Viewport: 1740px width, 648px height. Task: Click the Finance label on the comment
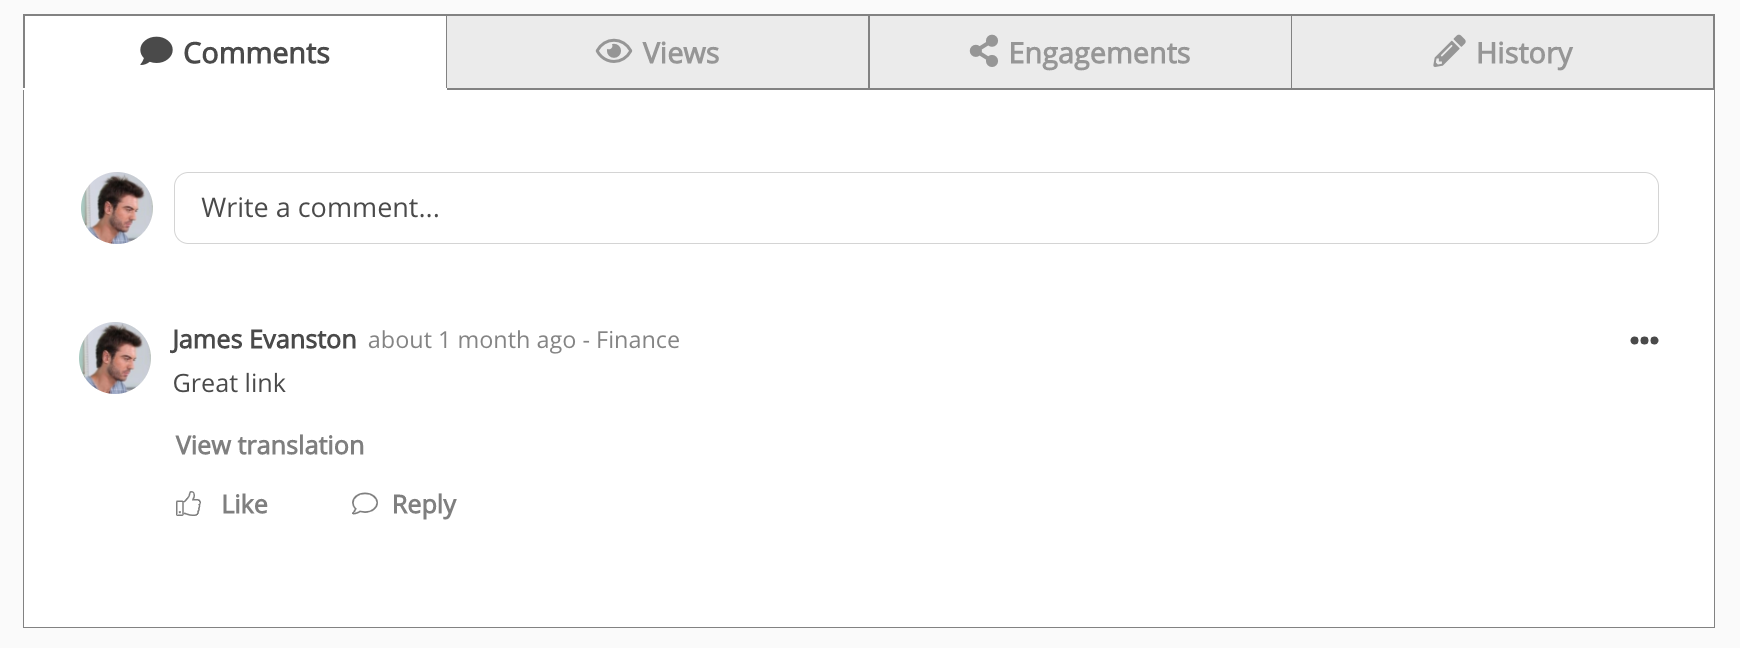(x=638, y=340)
